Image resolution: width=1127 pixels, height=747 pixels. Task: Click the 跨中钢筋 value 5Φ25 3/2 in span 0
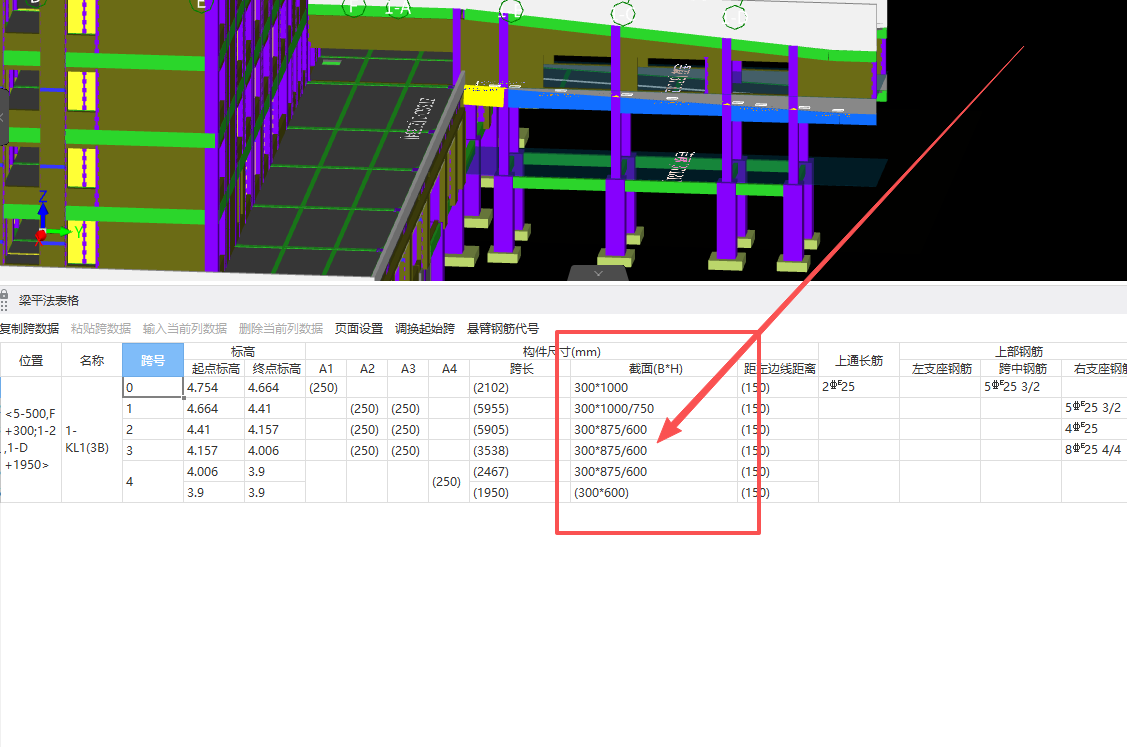click(1021, 388)
